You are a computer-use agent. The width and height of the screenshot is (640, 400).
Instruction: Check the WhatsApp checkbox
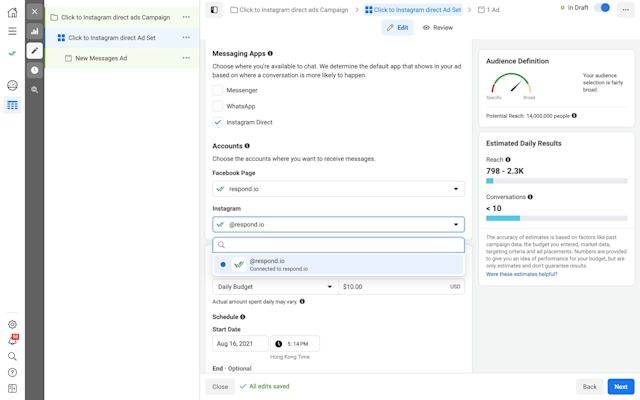[x=218, y=106]
